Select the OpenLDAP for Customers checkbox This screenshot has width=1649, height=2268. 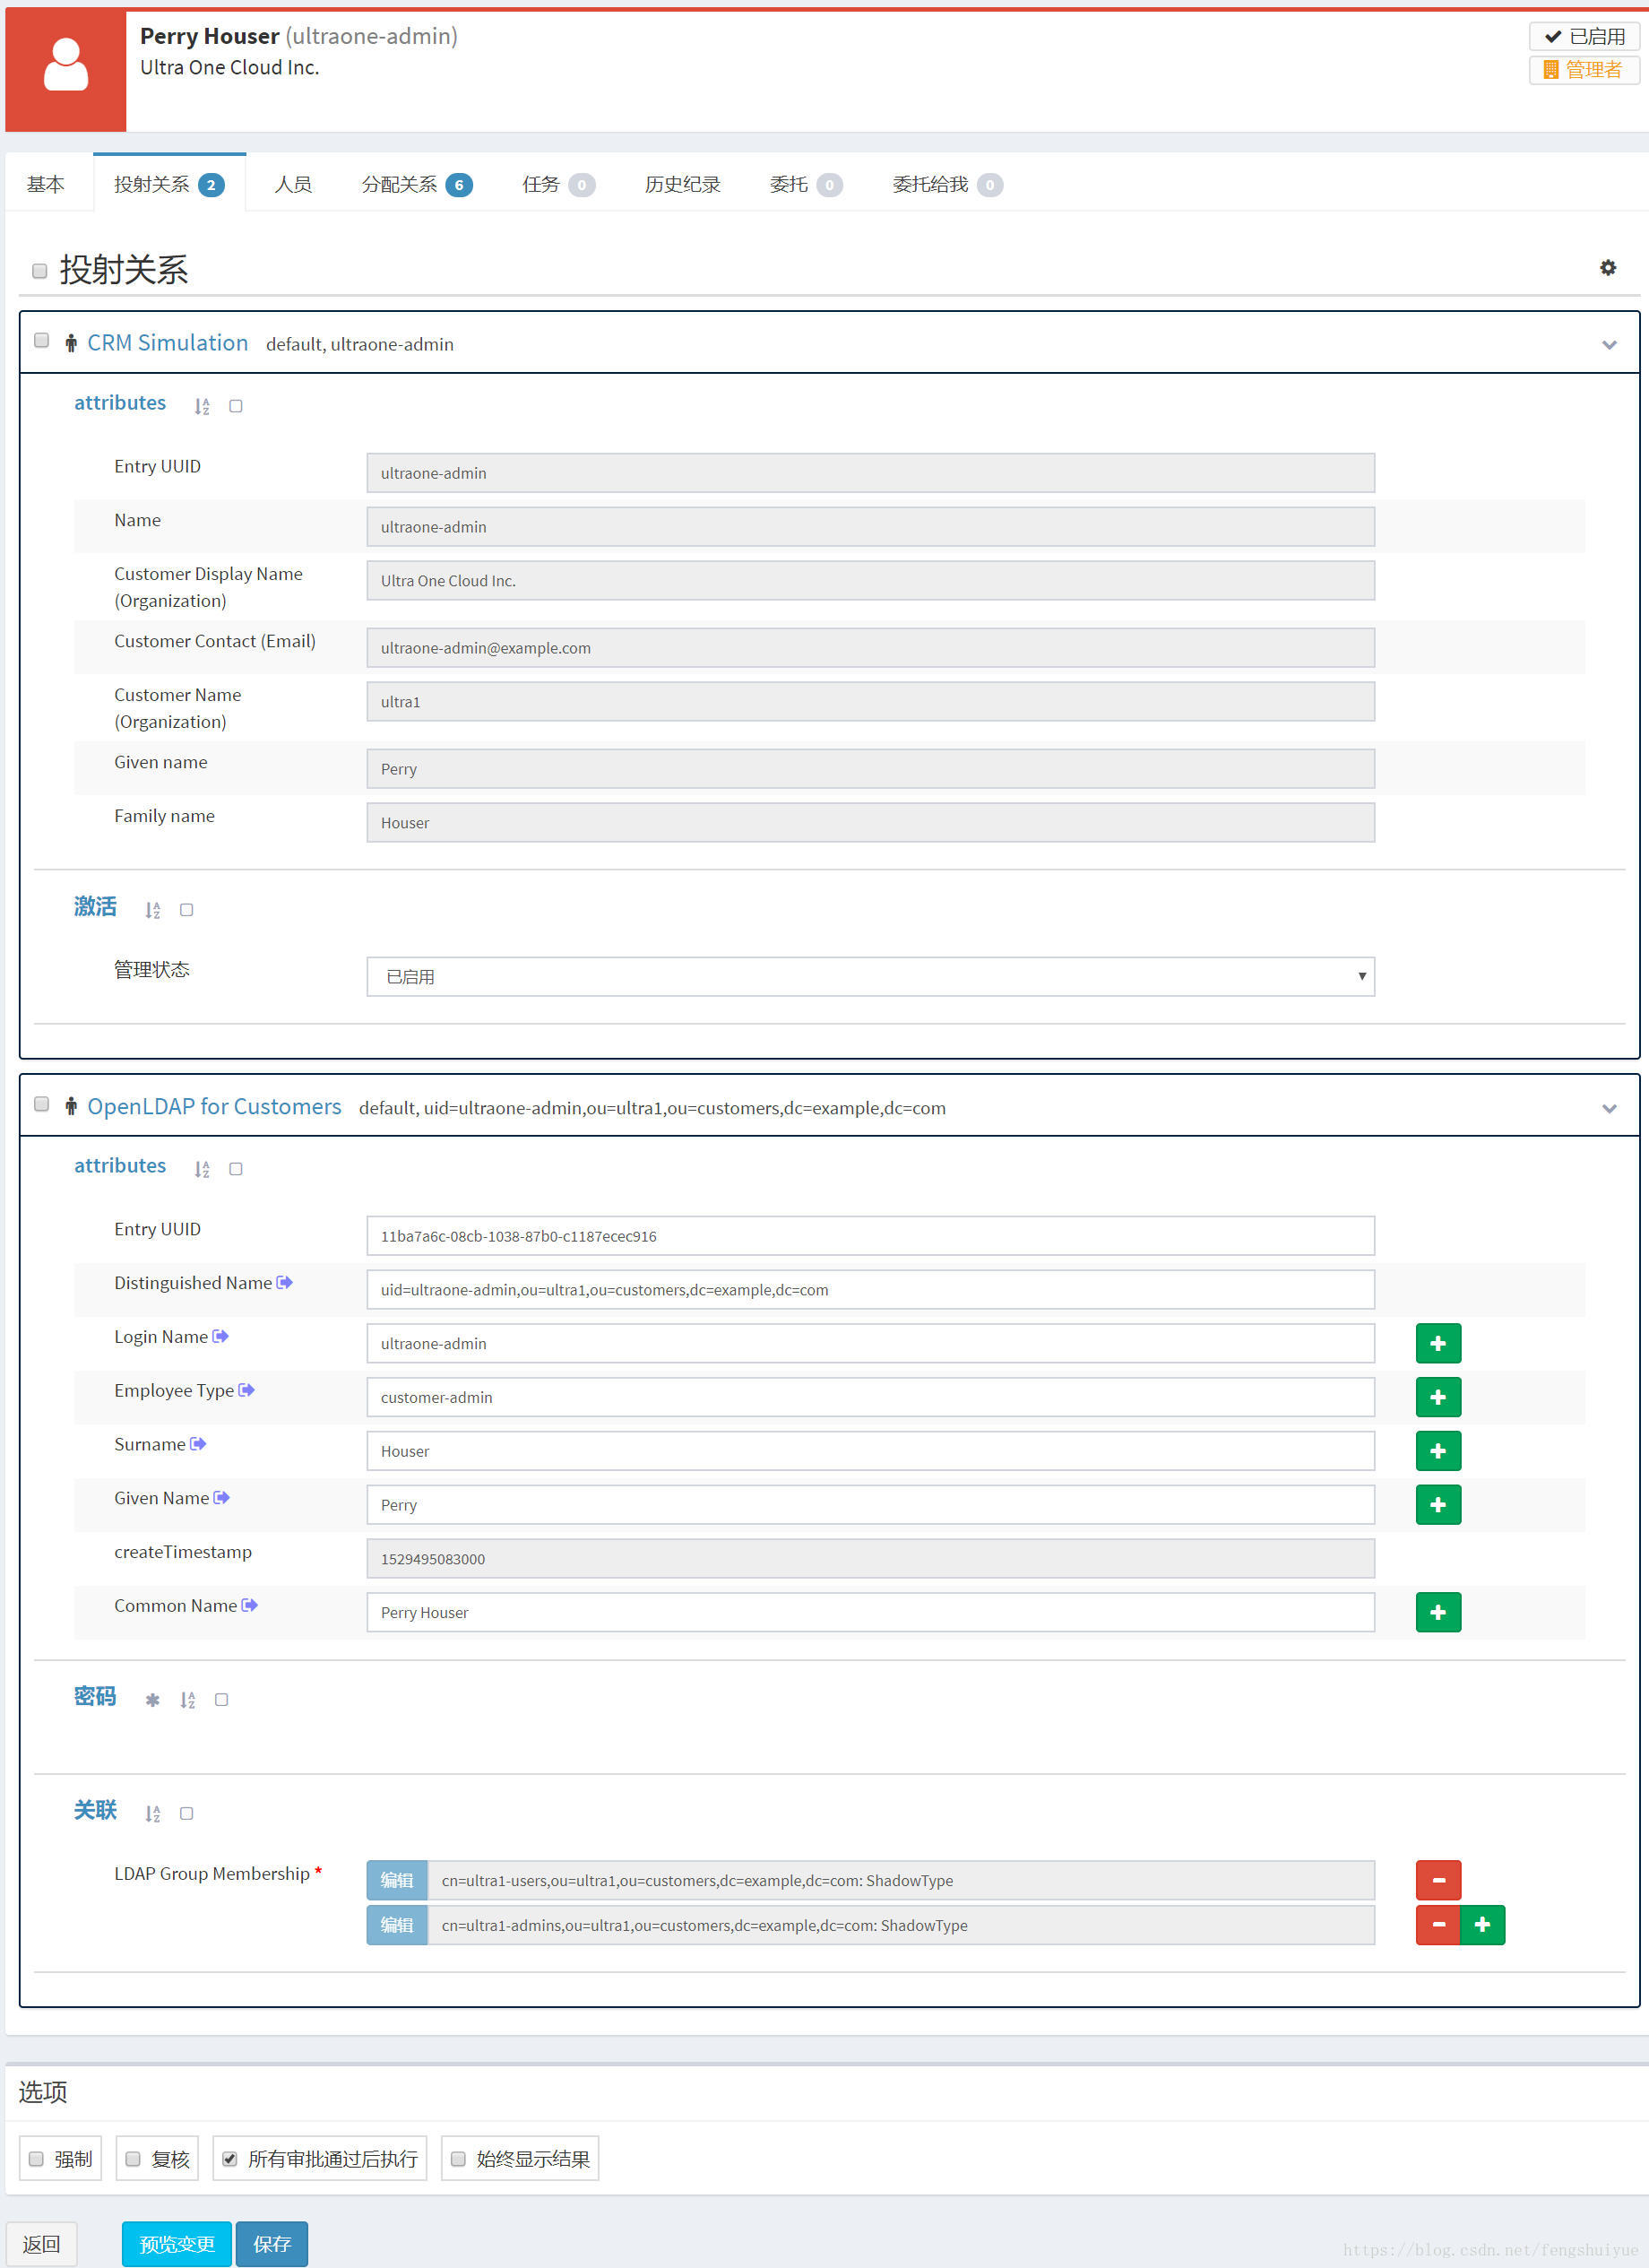42,1105
